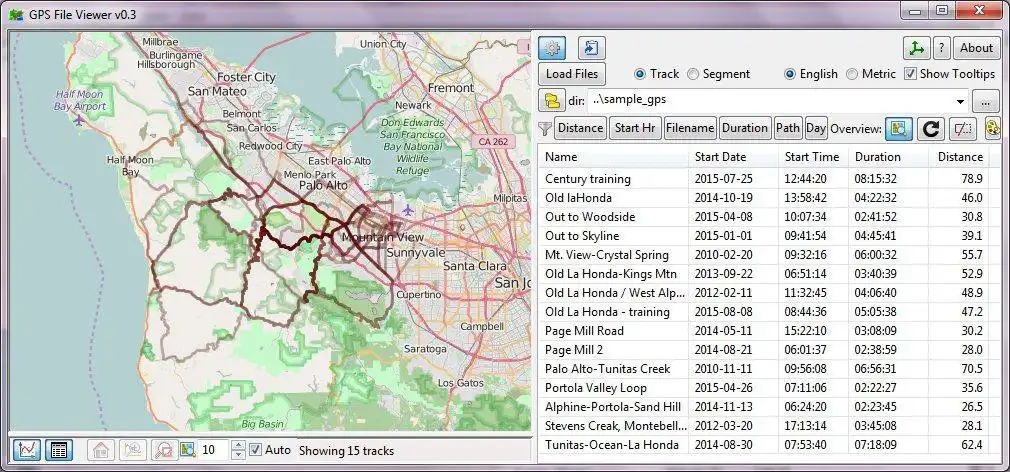Decrease zoom level with down stepper arrow
The width and height of the screenshot is (1010, 472).
point(238,455)
